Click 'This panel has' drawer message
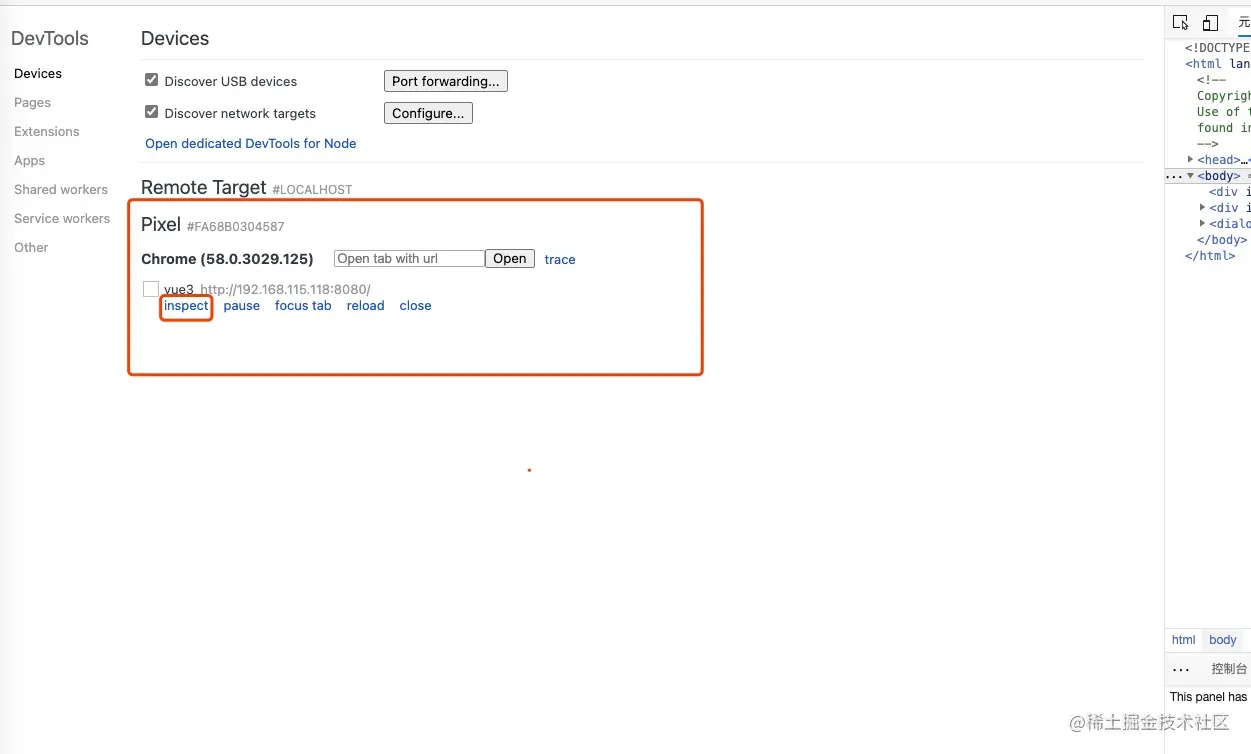This screenshot has width=1251, height=754. click(1209, 697)
